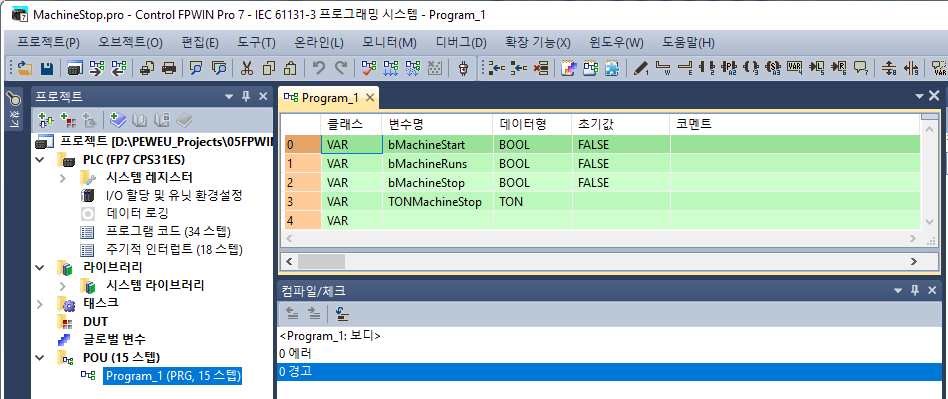
Task: Select 프로그램 코드 (34 스텝) item
Action: [168, 232]
